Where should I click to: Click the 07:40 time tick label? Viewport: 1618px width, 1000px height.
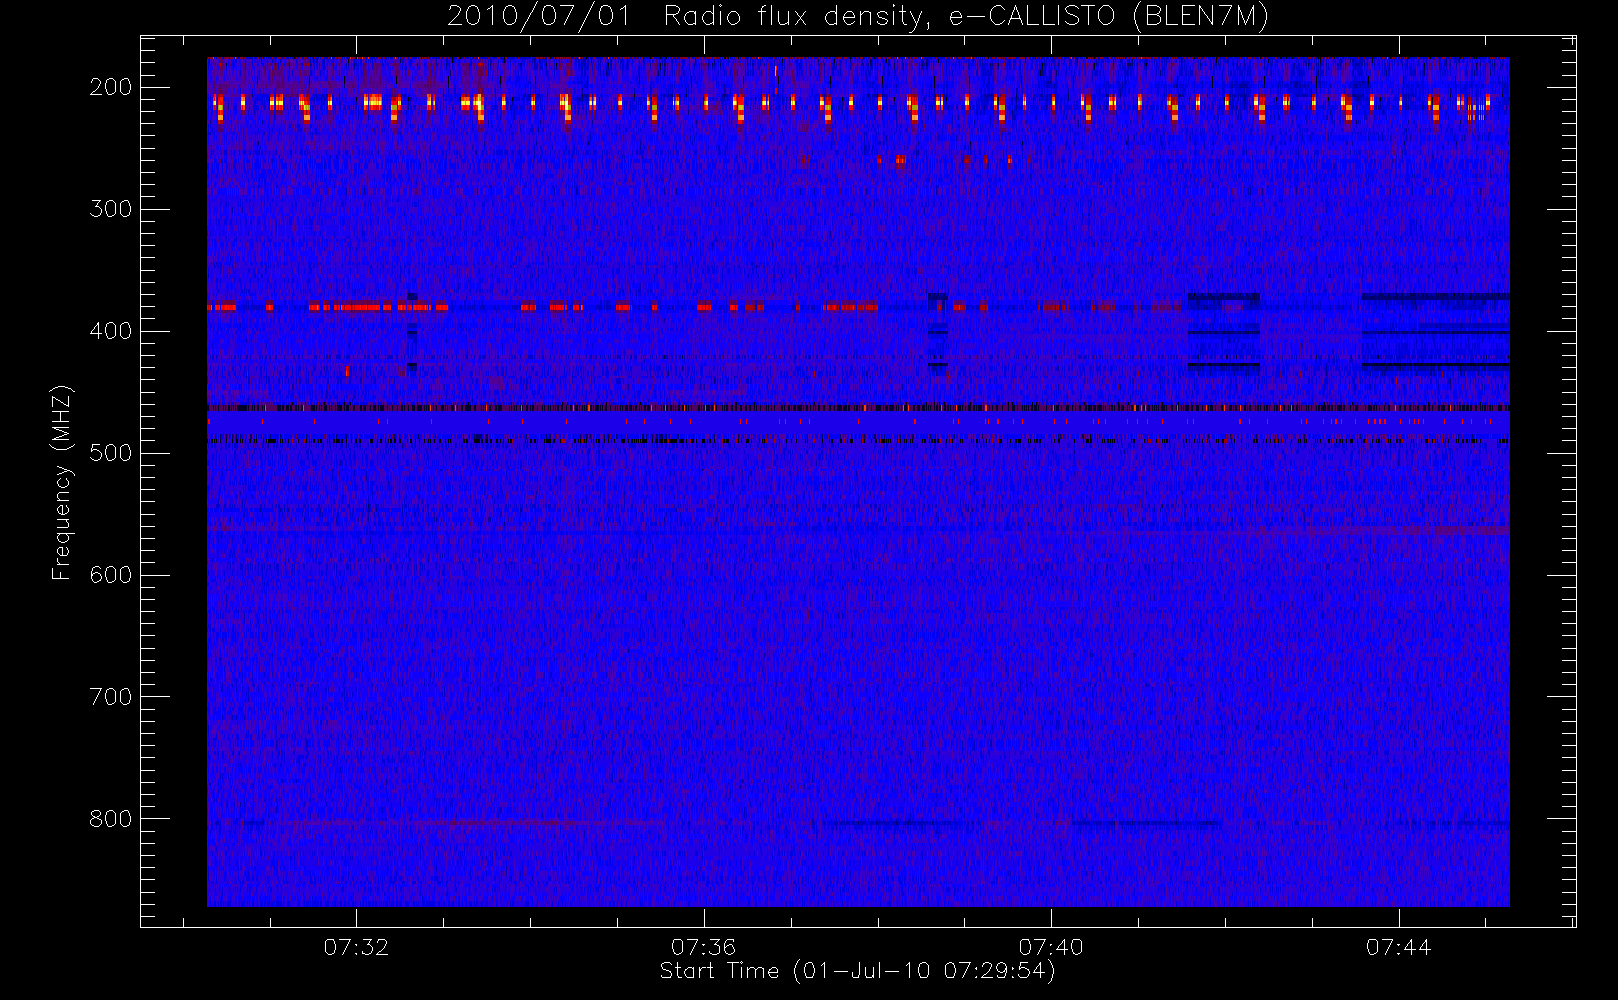[x=1051, y=947]
